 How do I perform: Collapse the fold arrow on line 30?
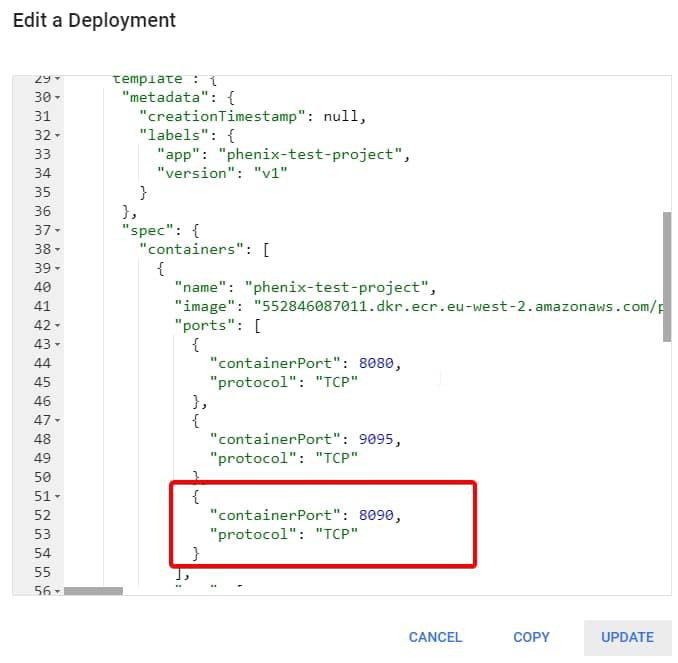point(58,98)
